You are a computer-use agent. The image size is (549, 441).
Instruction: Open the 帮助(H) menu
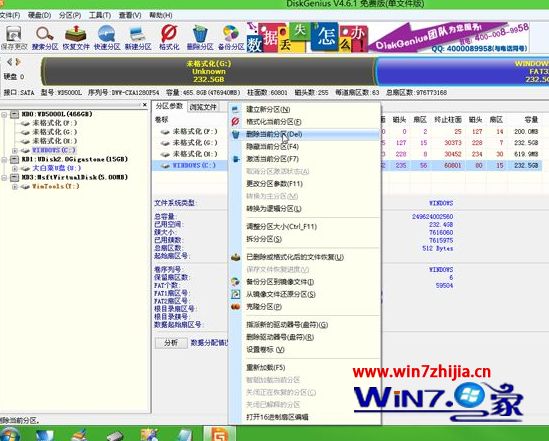(161, 15)
